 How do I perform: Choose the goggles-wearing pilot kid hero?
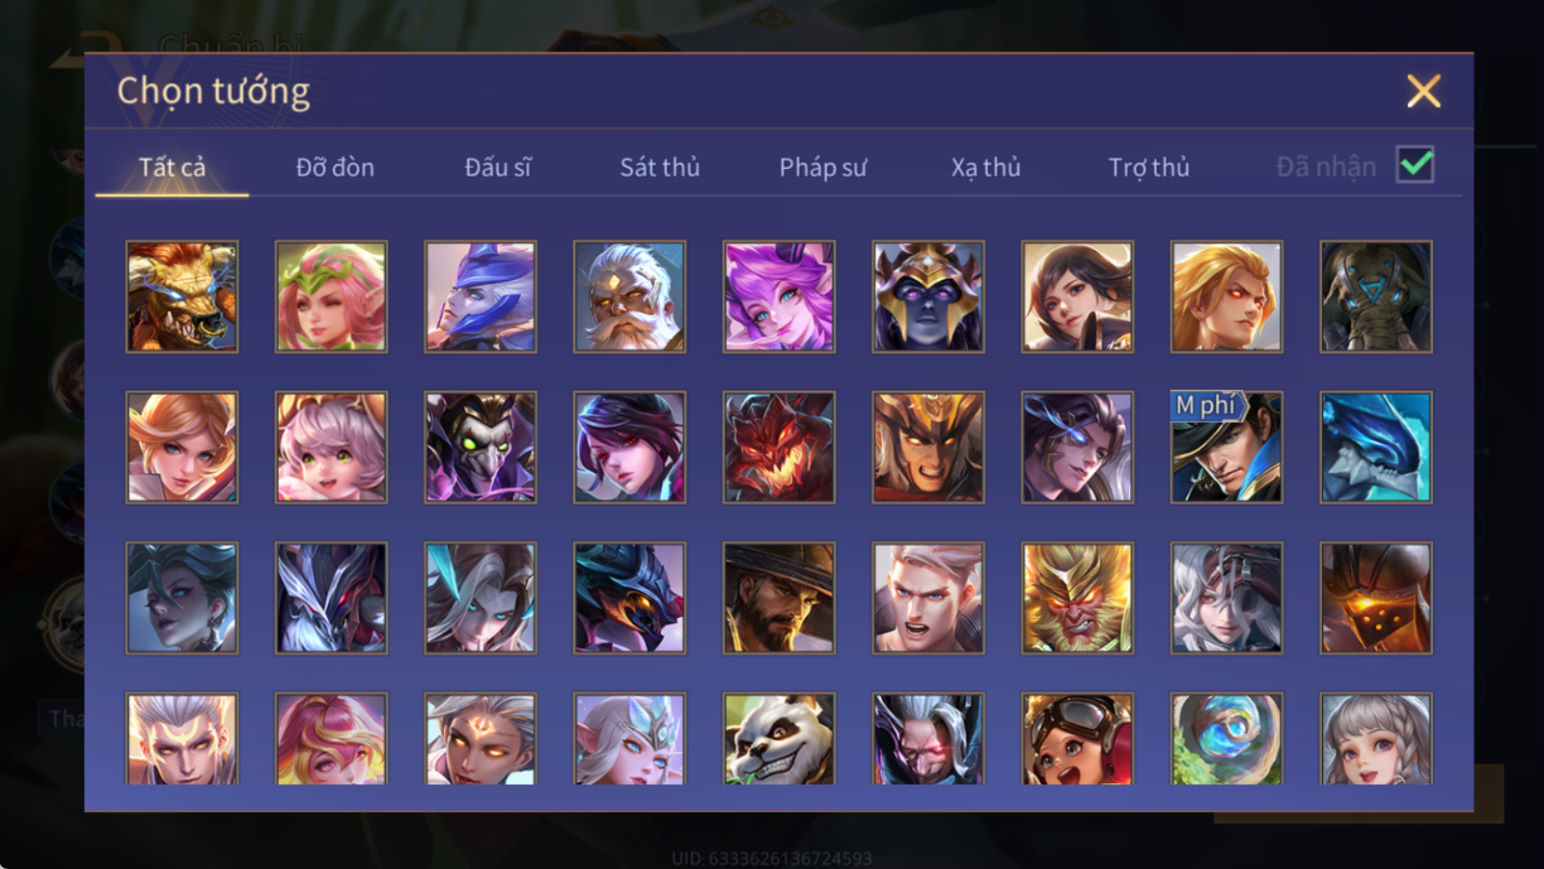tap(1077, 739)
